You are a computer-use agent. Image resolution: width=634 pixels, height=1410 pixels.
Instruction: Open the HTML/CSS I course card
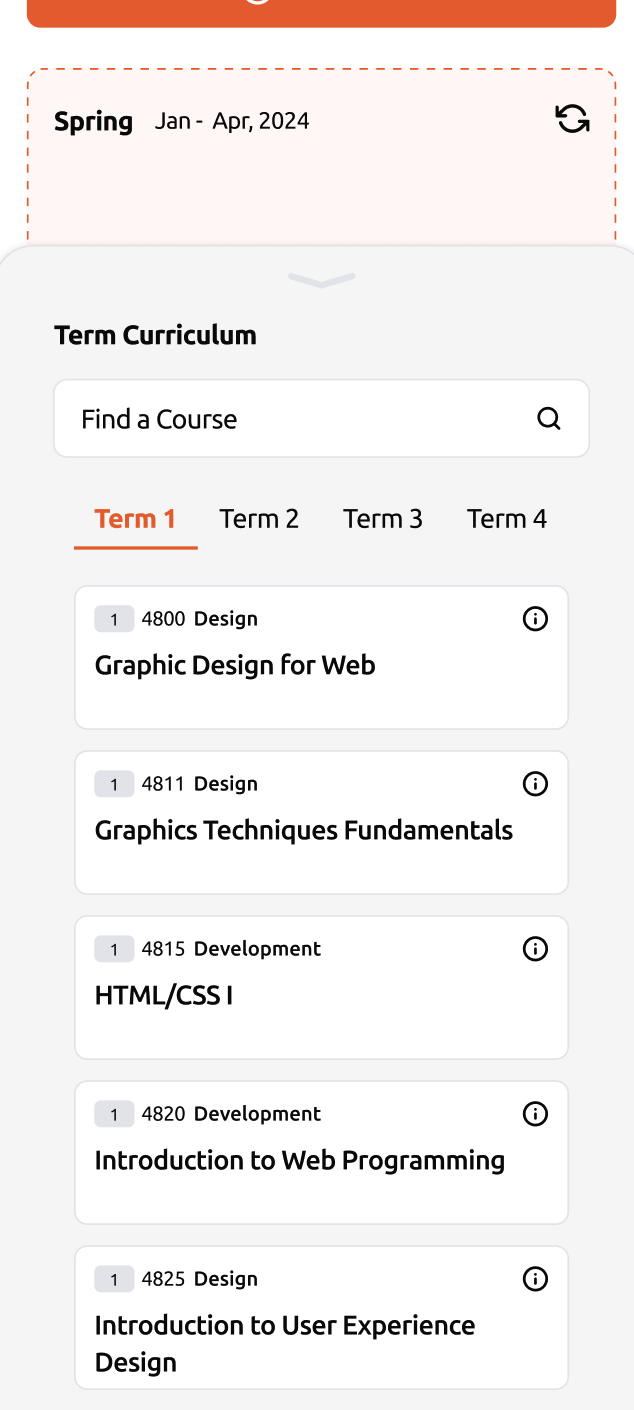point(300,997)
